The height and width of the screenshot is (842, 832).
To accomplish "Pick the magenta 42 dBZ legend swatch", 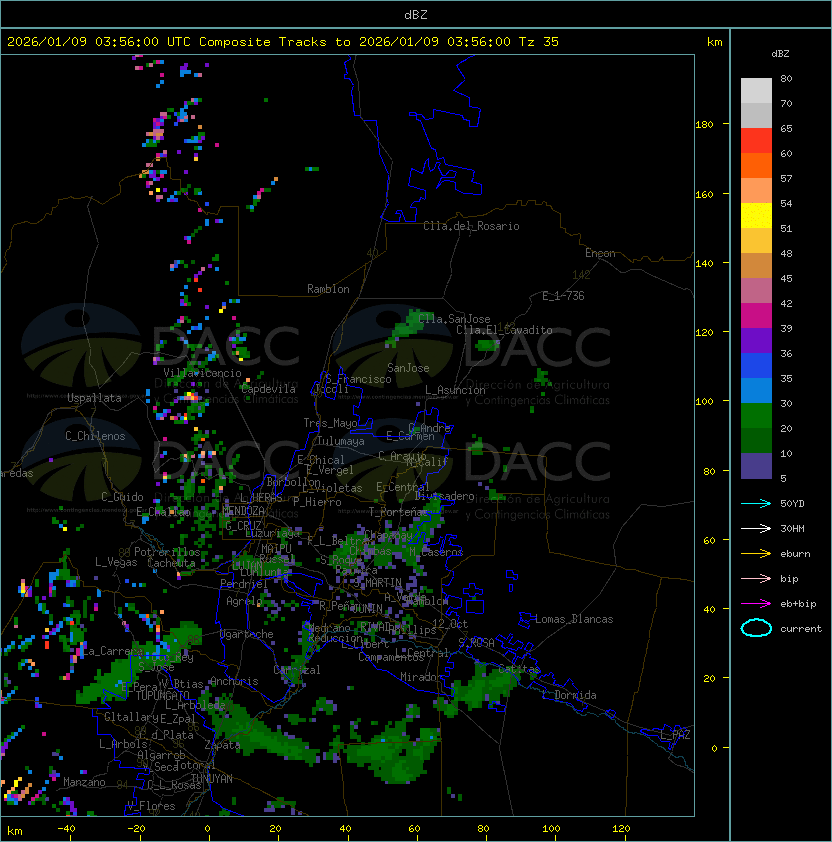I will click(x=756, y=315).
